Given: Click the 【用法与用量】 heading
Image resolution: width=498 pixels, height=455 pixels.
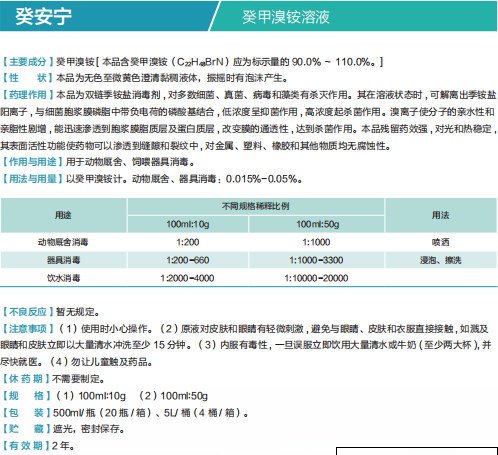Looking at the screenshot, I should point(32,179).
